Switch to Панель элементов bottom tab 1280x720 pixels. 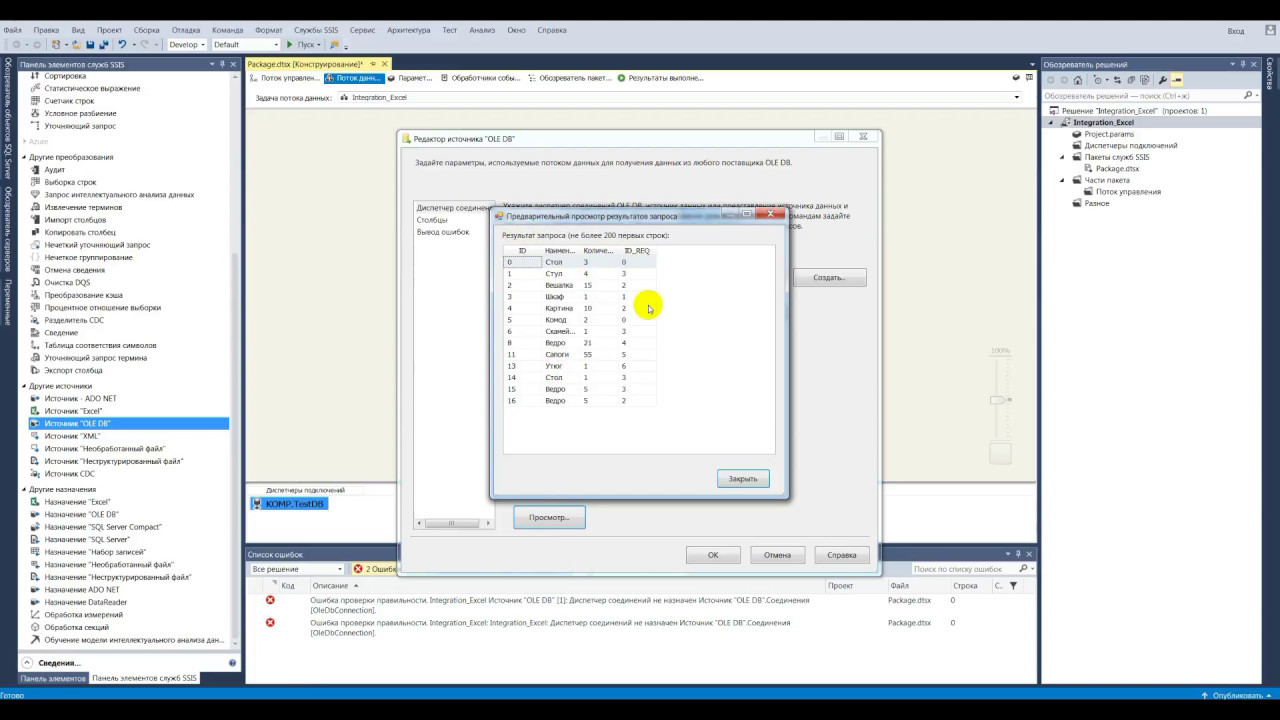tap(54, 678)
